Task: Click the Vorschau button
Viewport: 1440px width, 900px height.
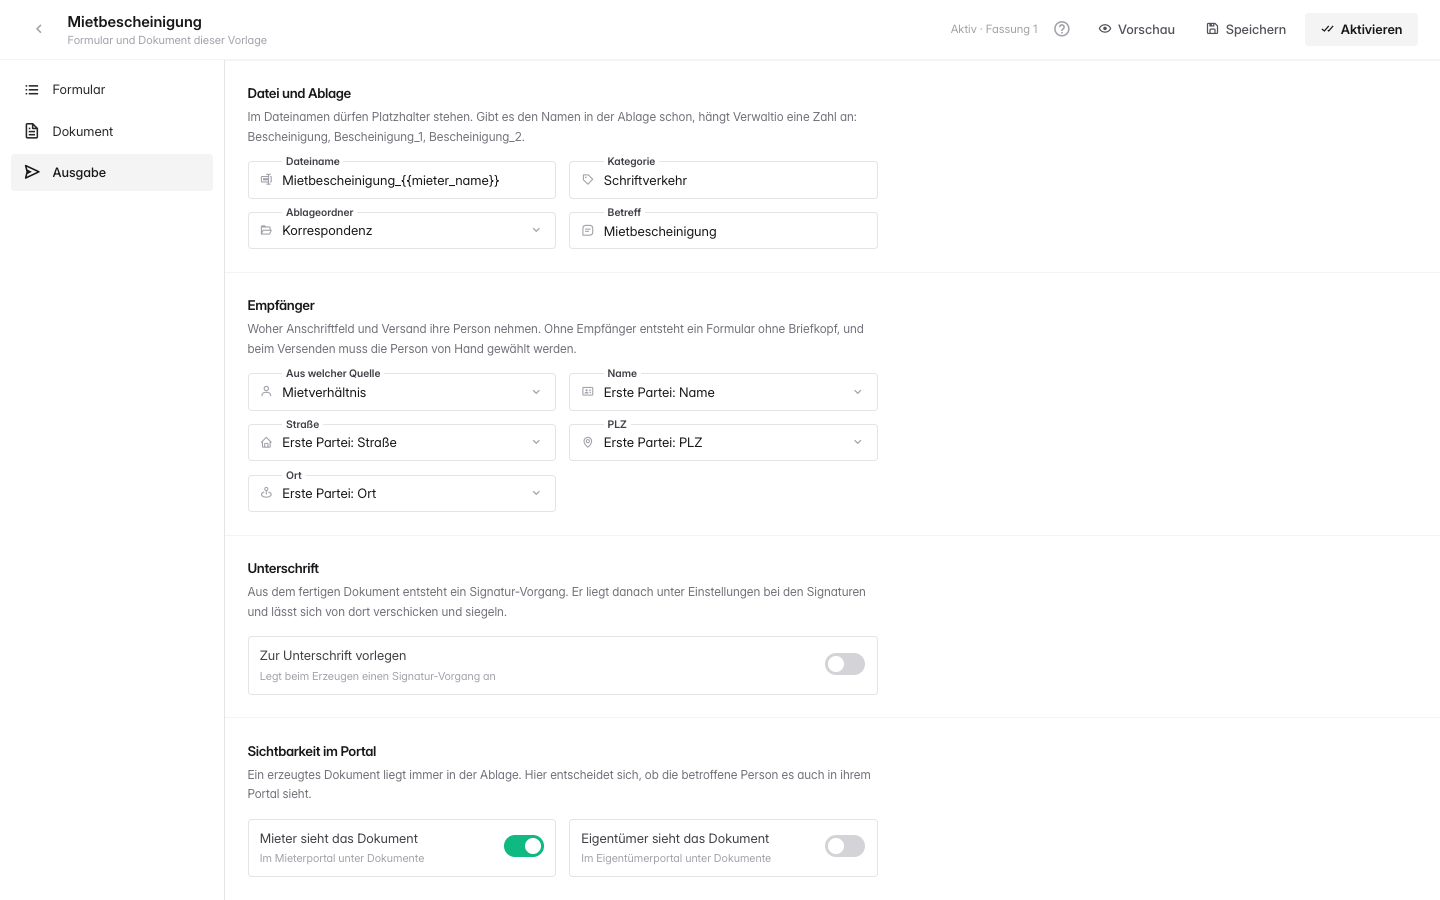Action: (x=1137, y=29)
